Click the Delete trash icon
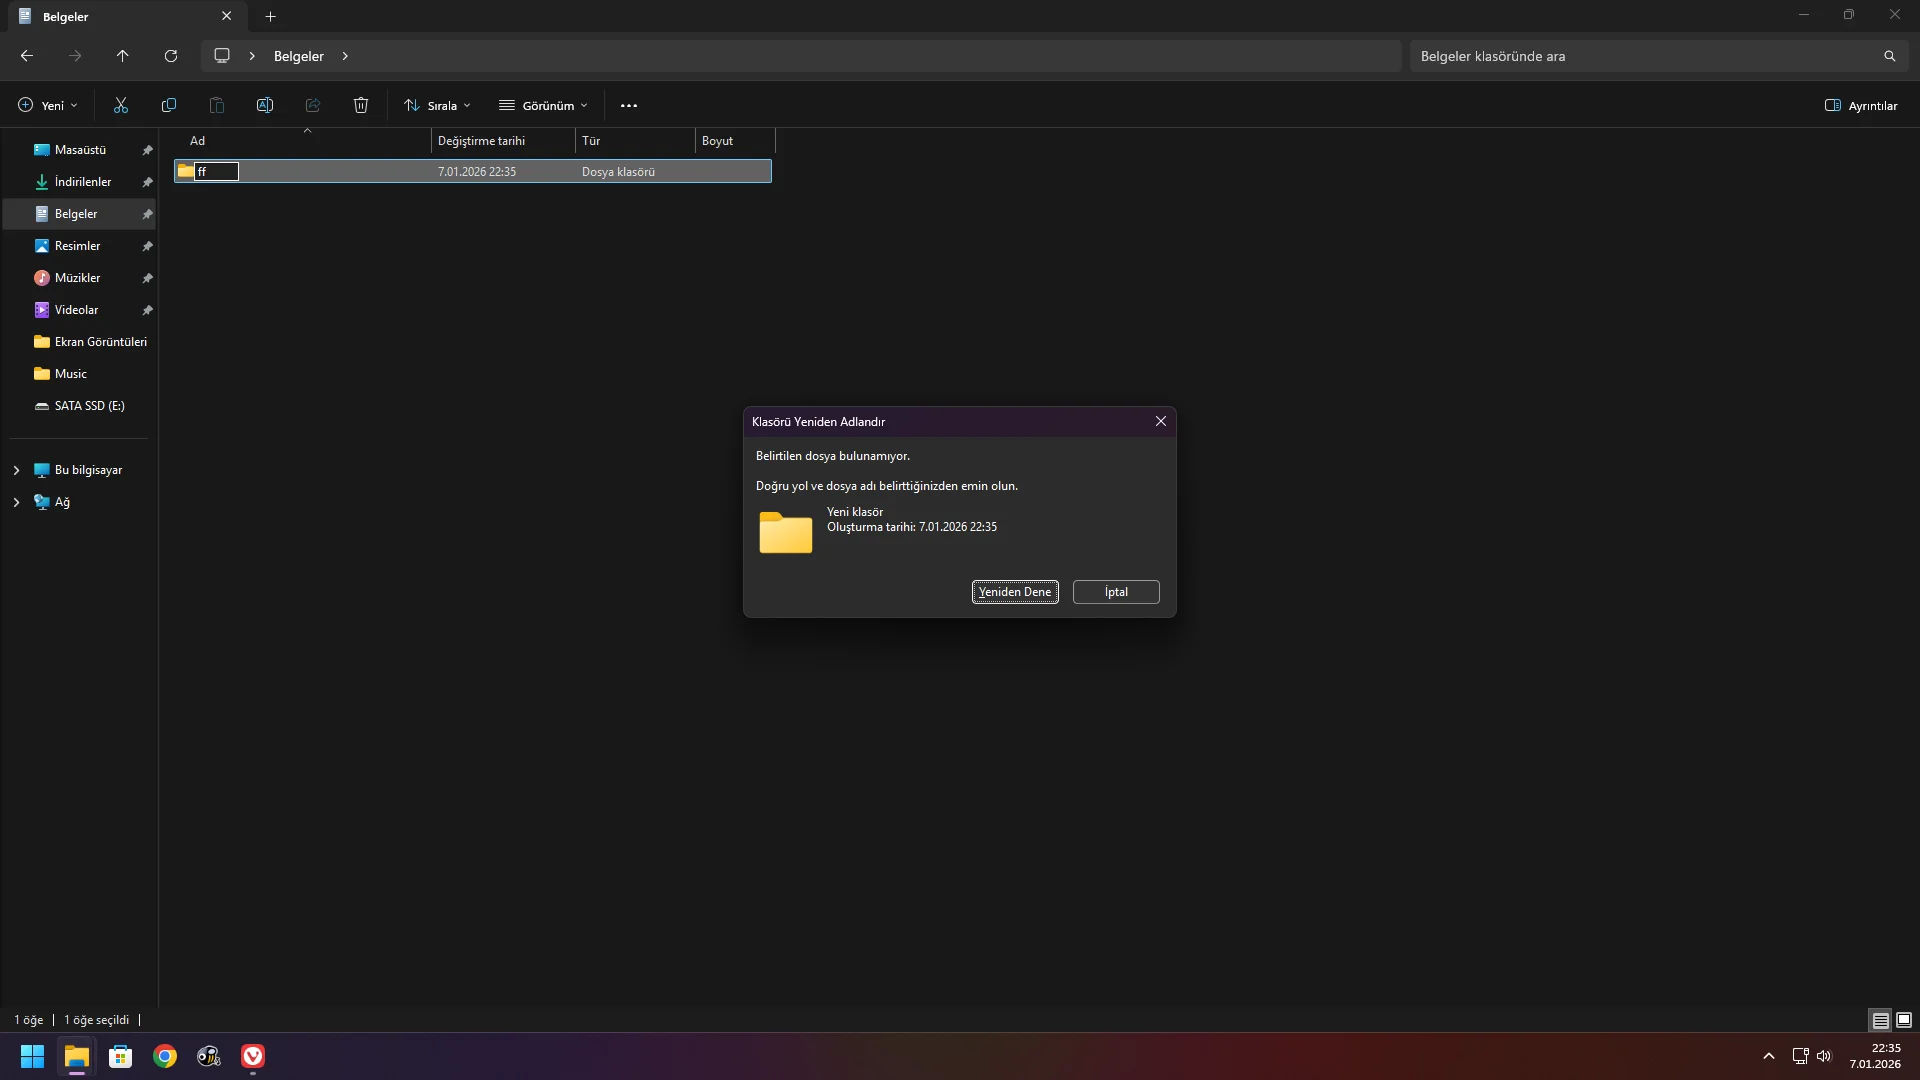This screenshot has width=1920, height=1080. [361, 105]
